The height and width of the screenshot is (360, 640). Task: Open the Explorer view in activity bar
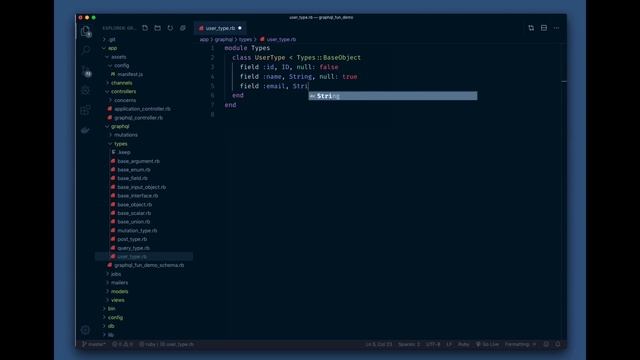tap(85, 31)
